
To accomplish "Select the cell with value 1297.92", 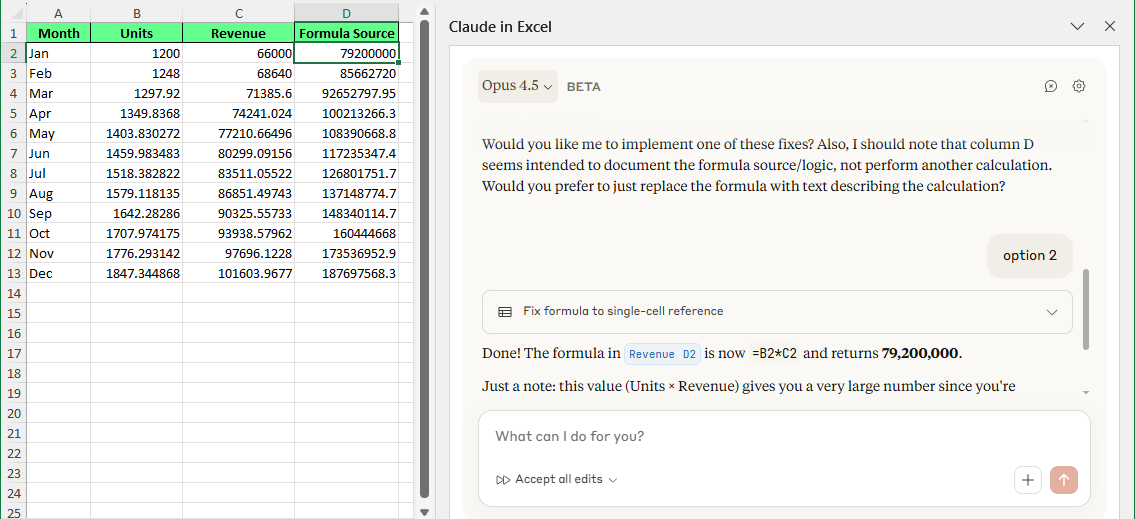I will pos(137,93).
